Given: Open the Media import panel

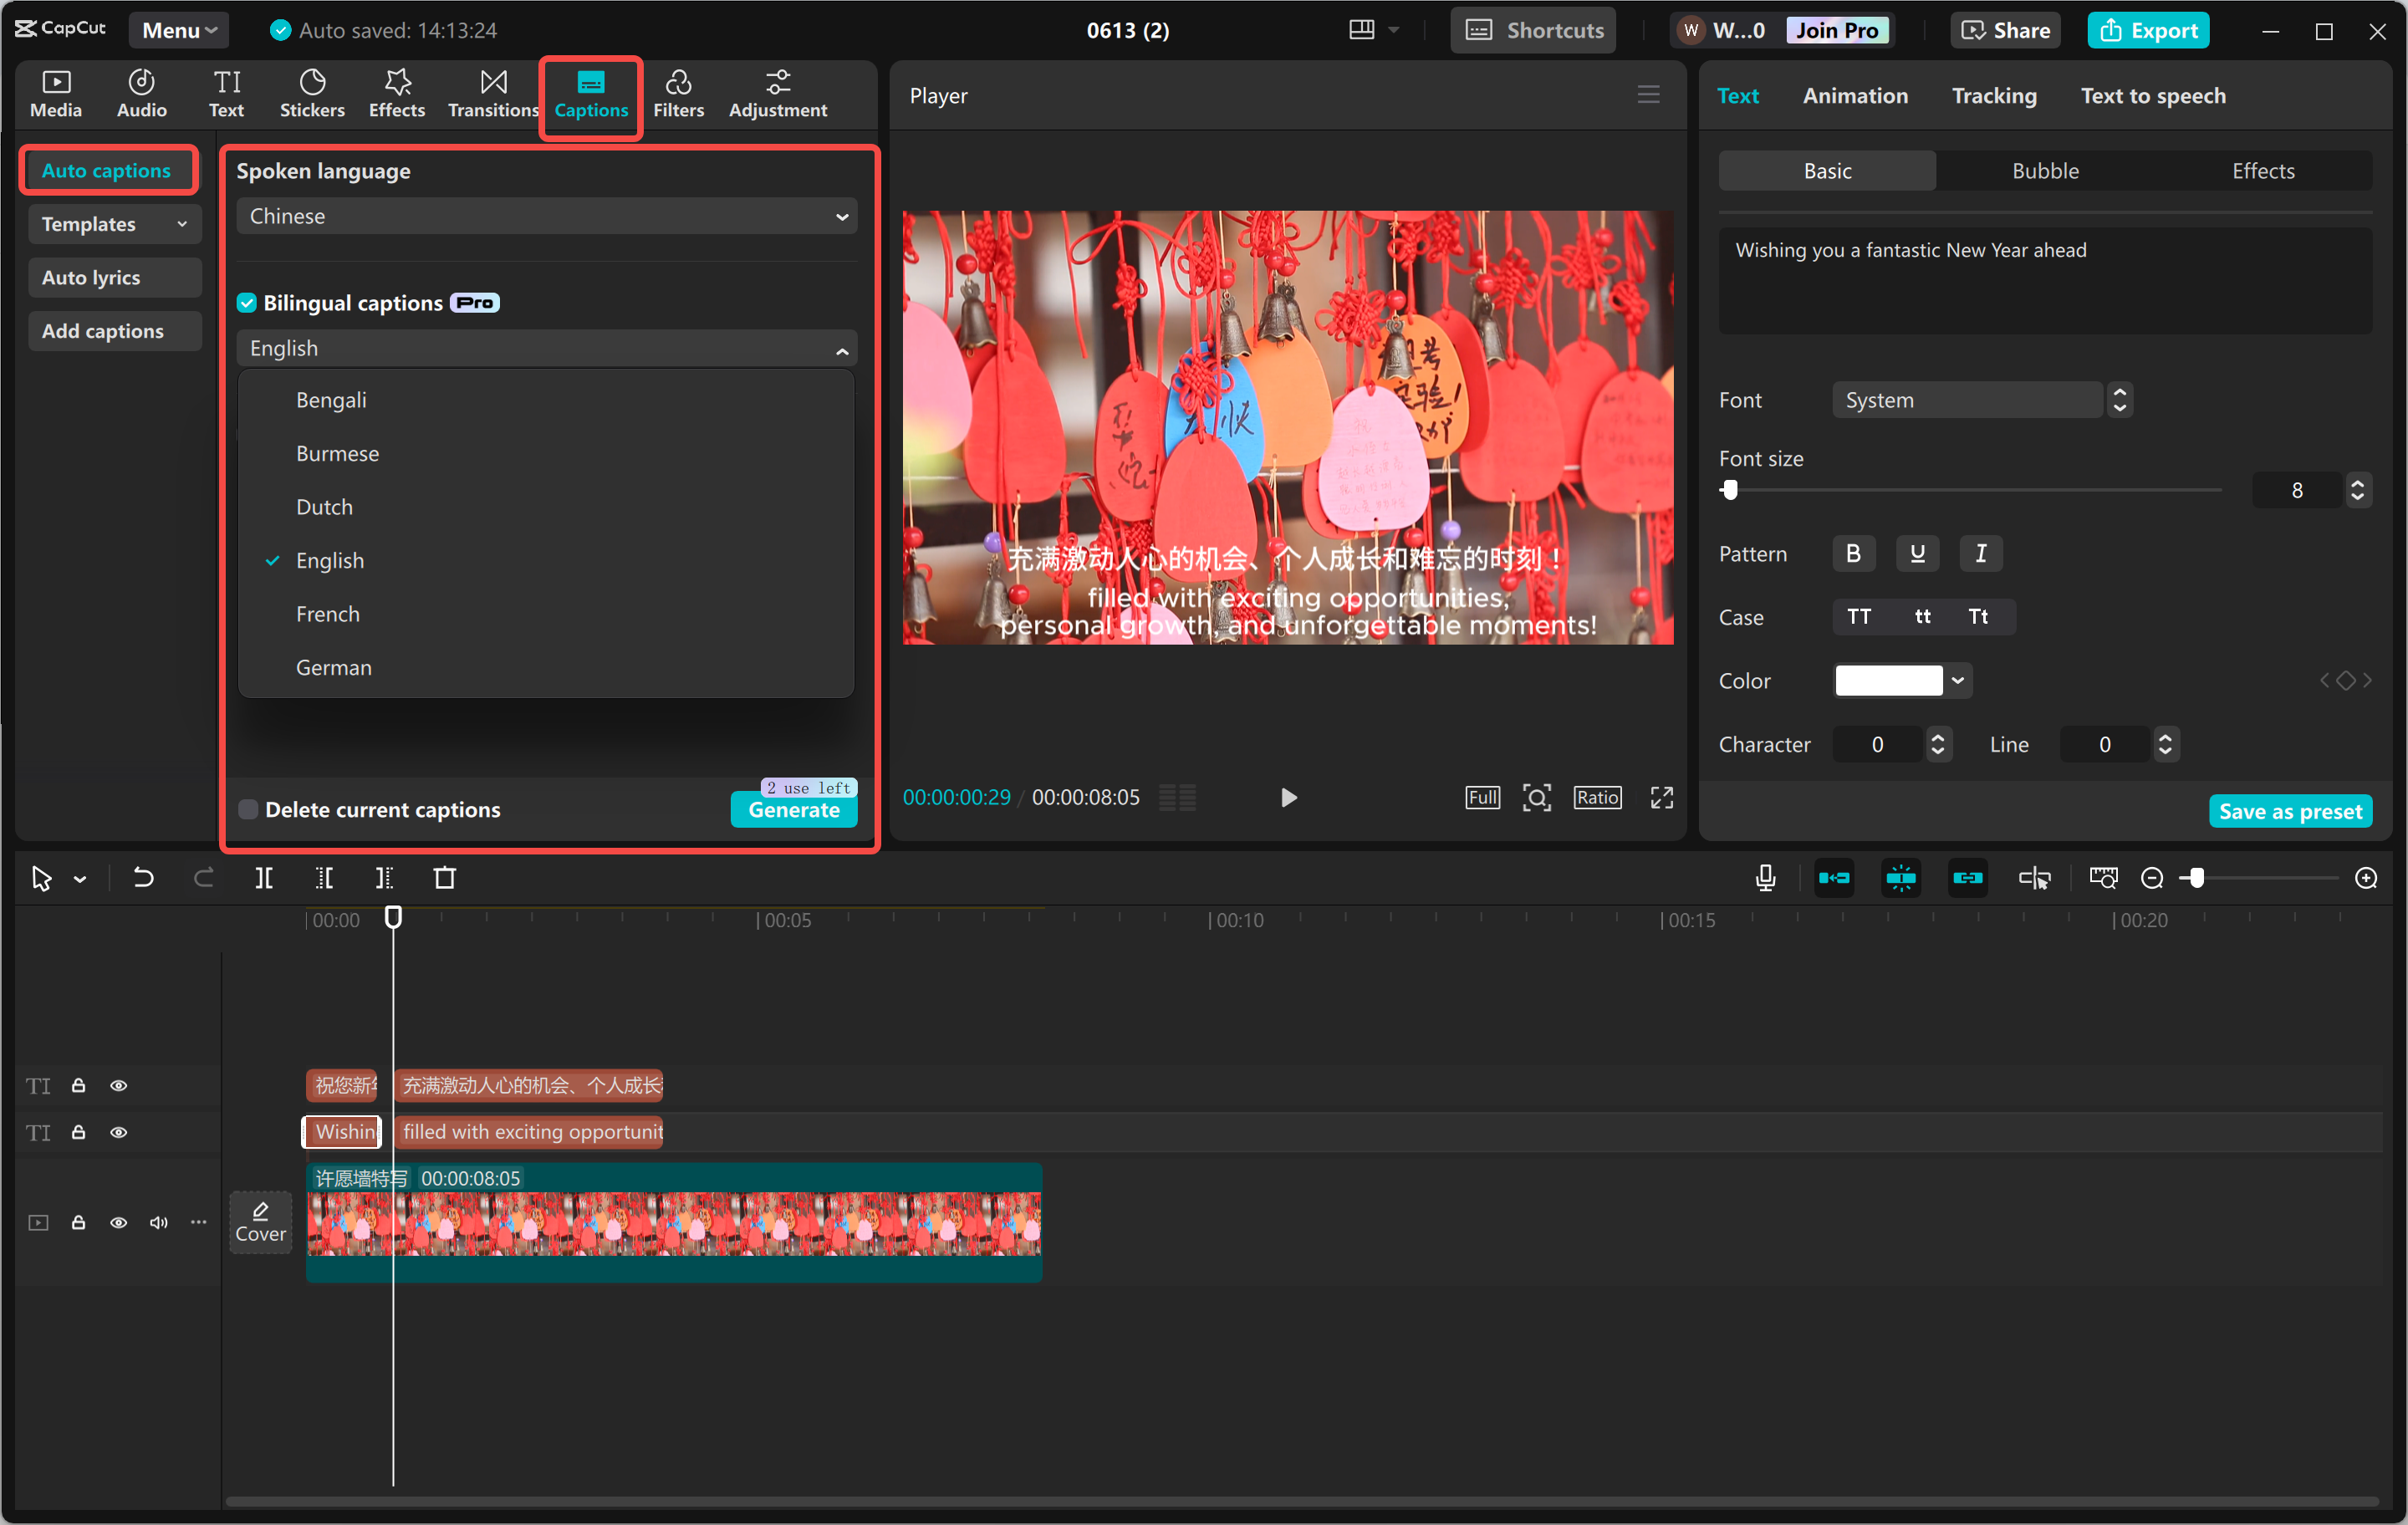Looking at the screenshot, I should pyautogui.click(x=56, y=93).
